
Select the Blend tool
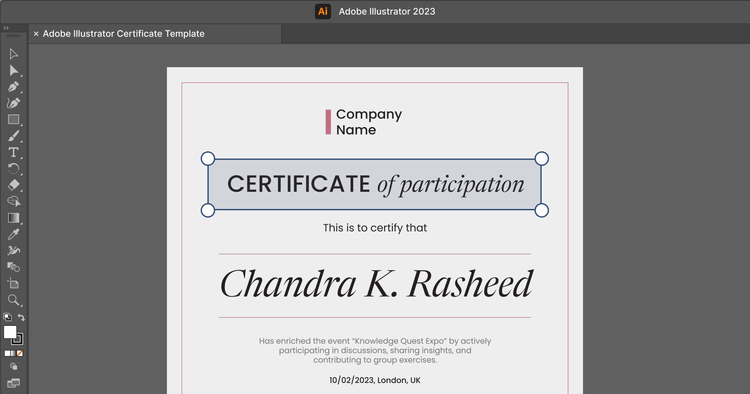(x=13, y=267)
